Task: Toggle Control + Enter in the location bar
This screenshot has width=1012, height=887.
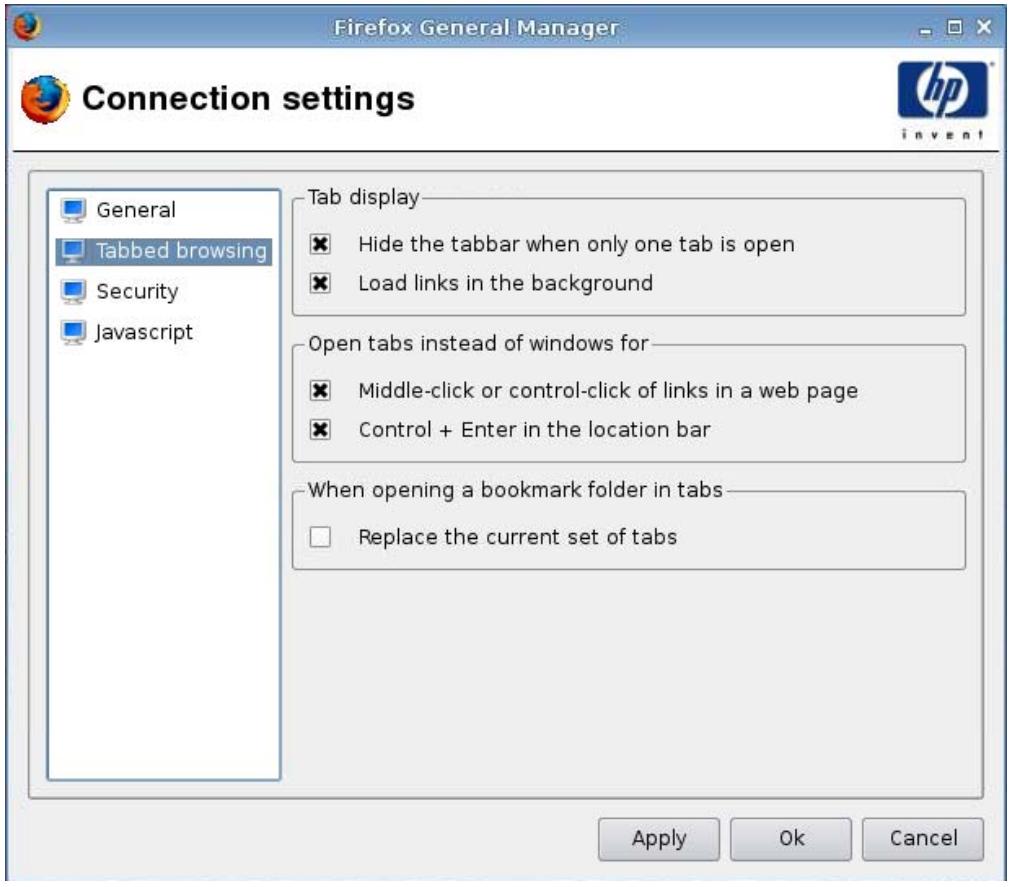Action: (x=320, y=429)
